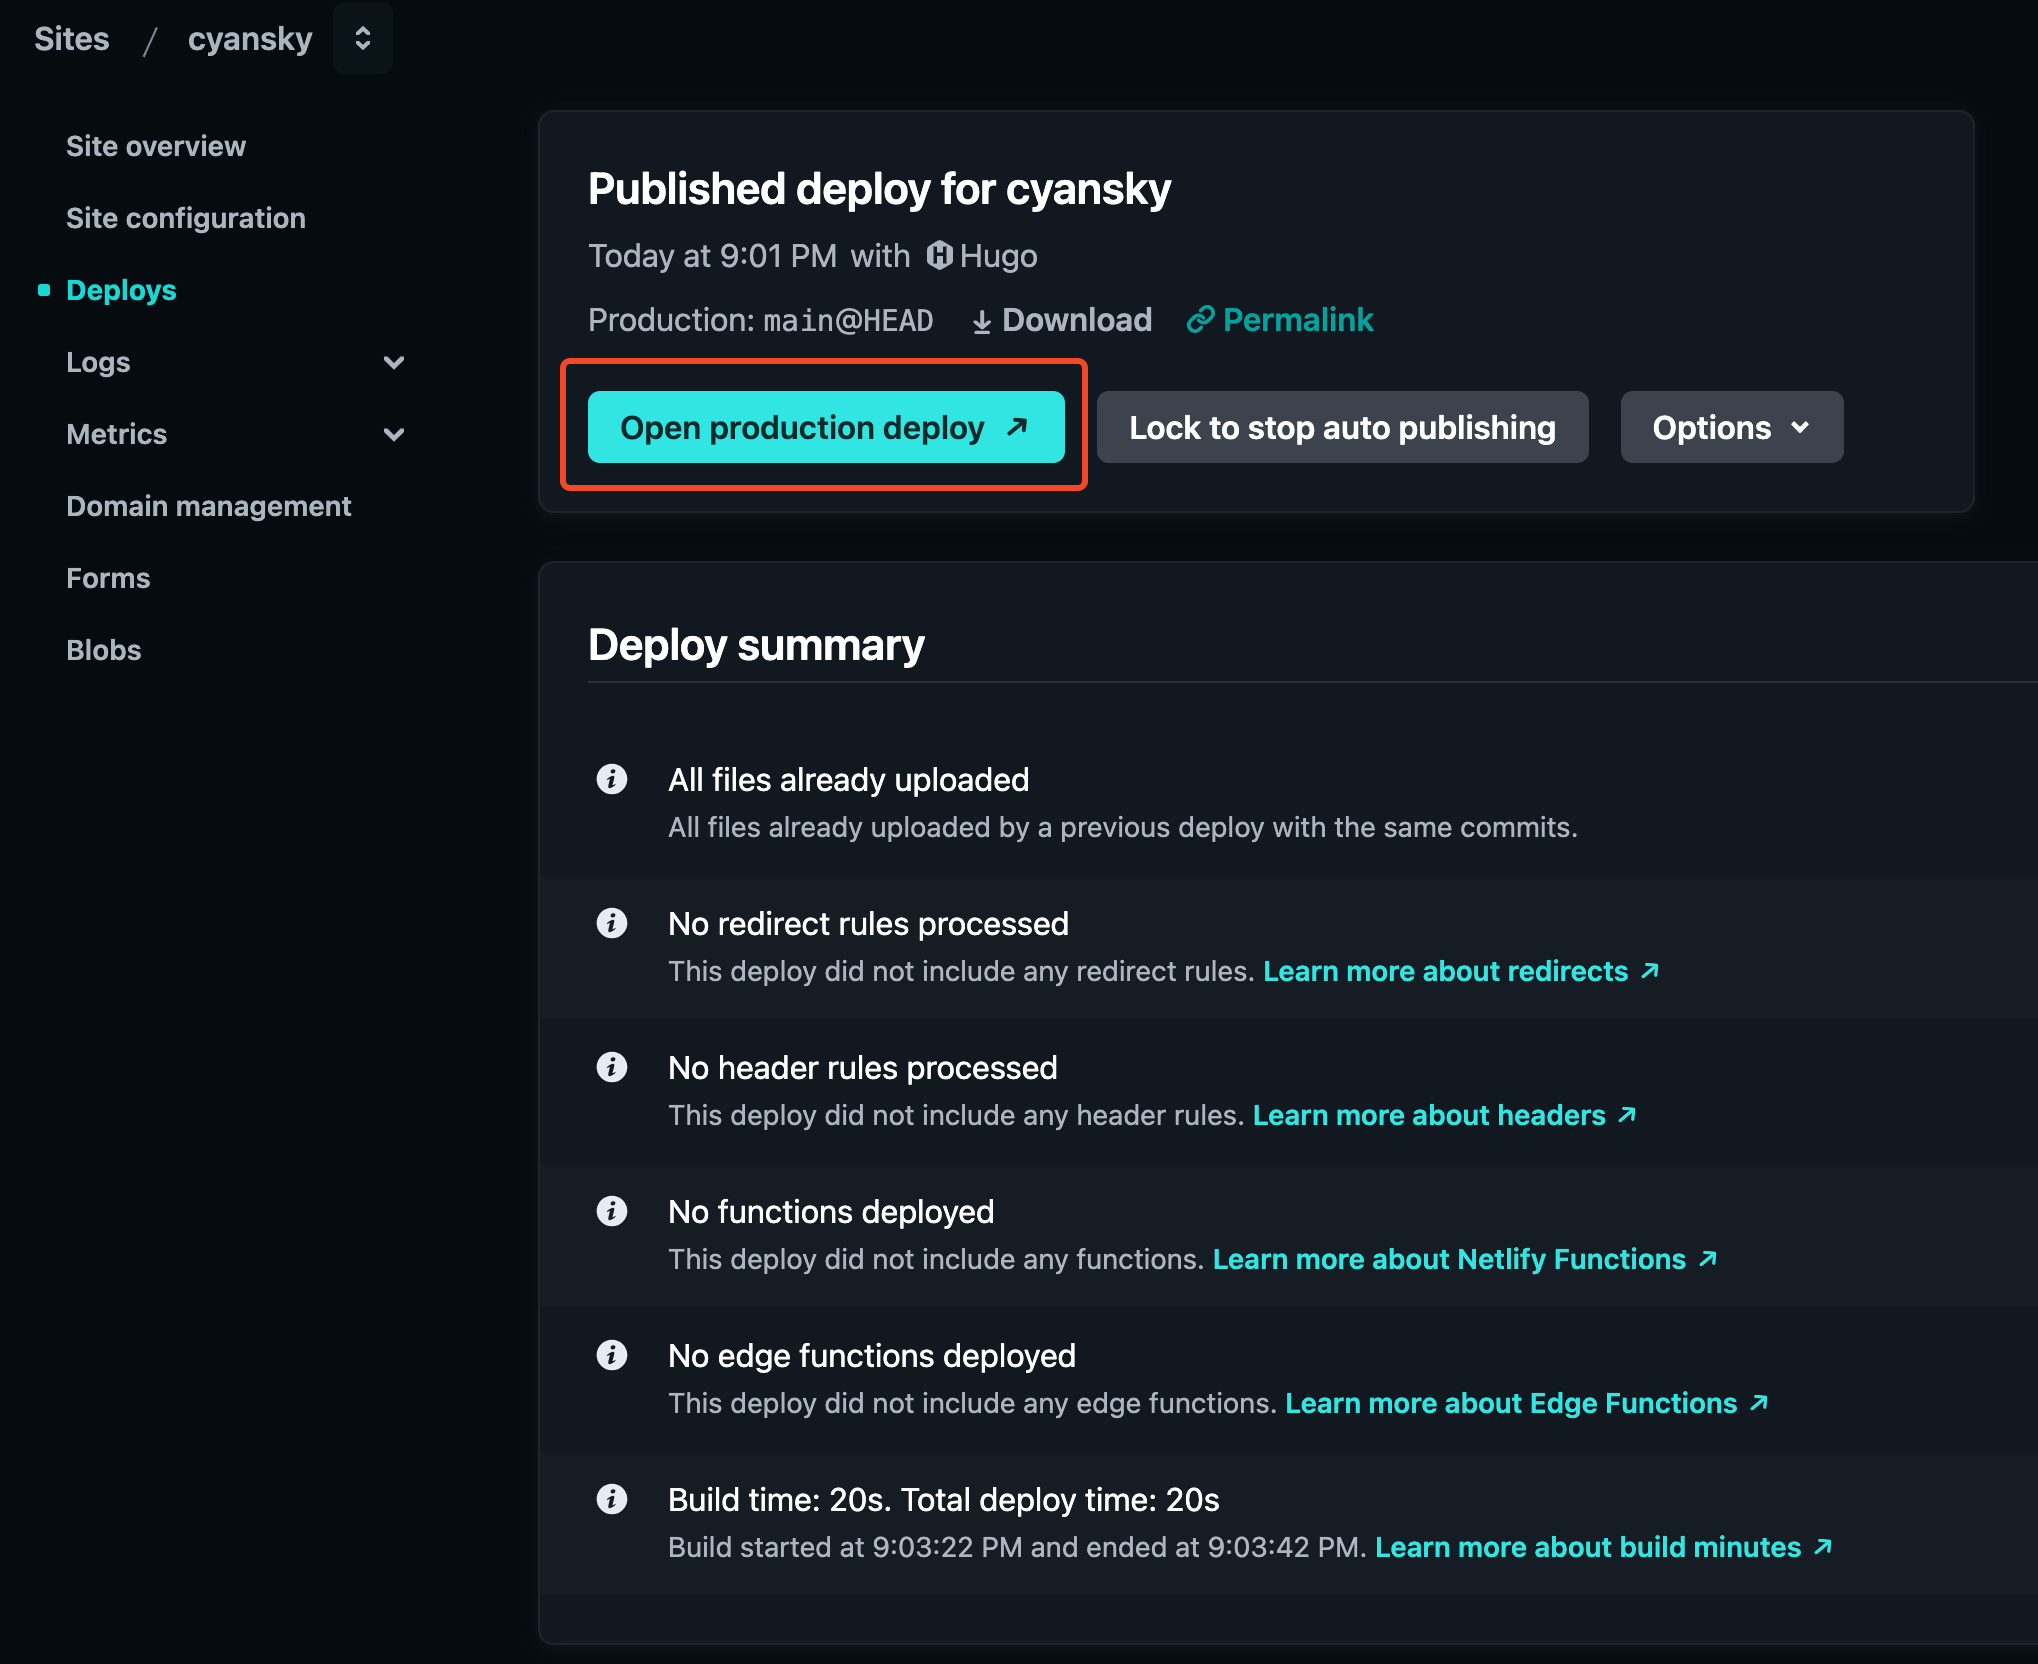The image size is (2038, 1664).
Task: Click Published deploy for cyansky heading
Action: pos(879,189)
